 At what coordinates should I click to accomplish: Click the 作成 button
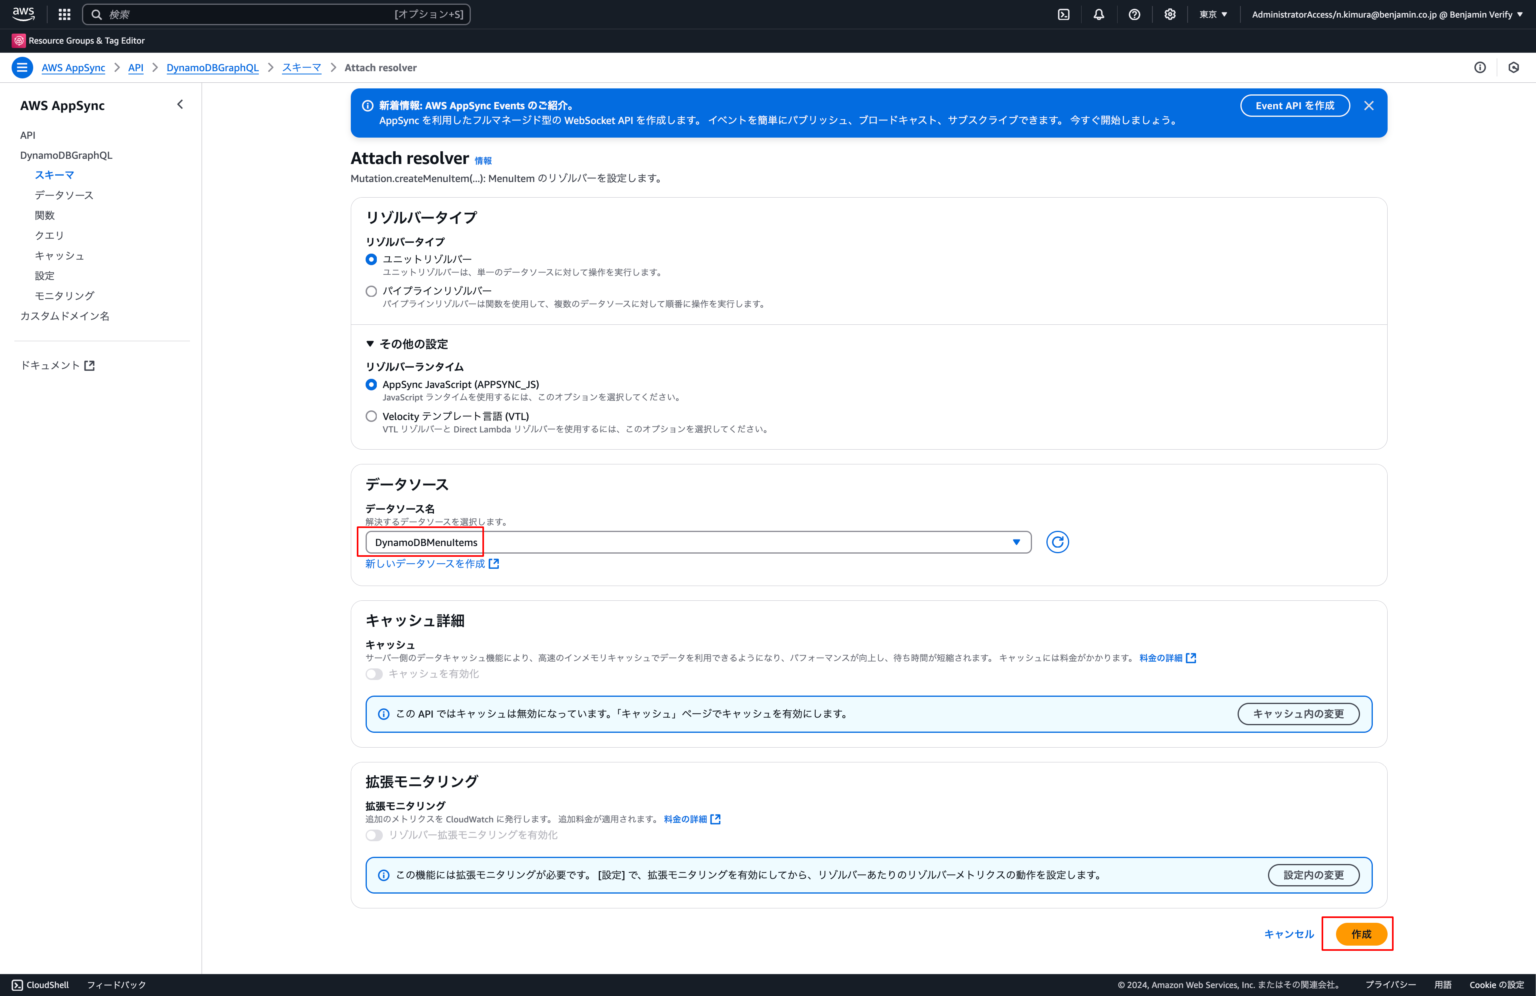pyautogui.click(x=1357, y=933)
